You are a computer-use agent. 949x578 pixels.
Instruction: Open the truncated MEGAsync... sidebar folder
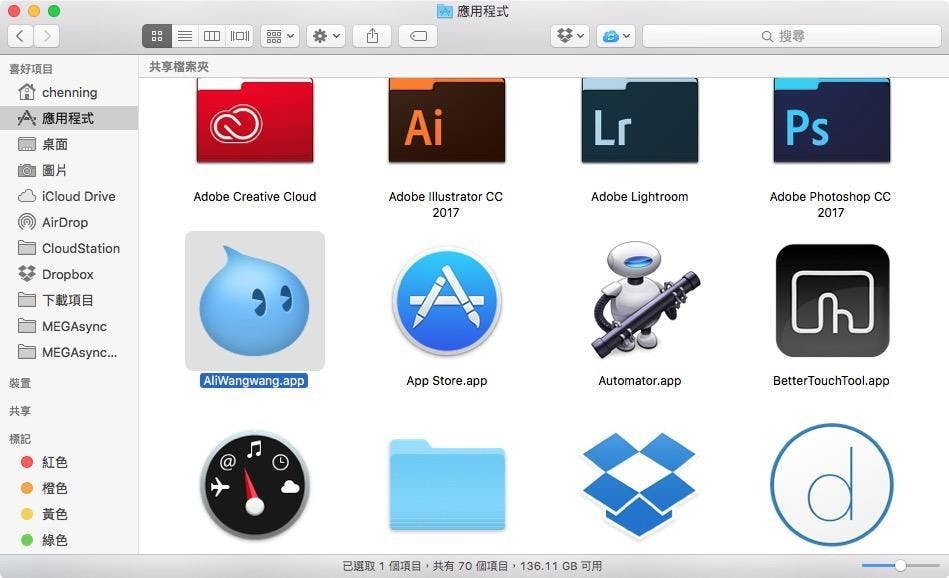(69, 352)
